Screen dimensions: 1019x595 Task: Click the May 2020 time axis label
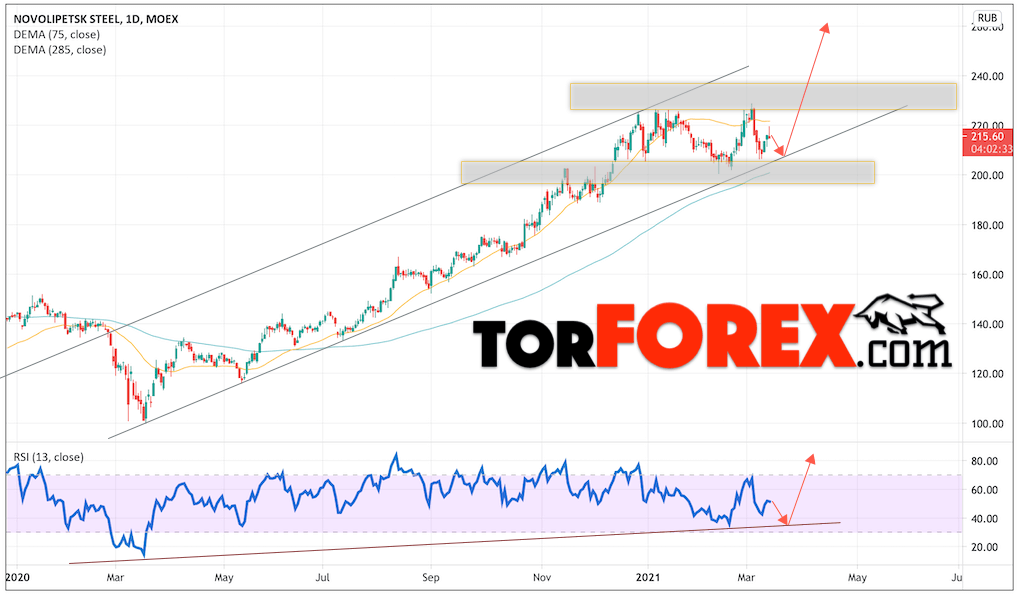(224, 577)
